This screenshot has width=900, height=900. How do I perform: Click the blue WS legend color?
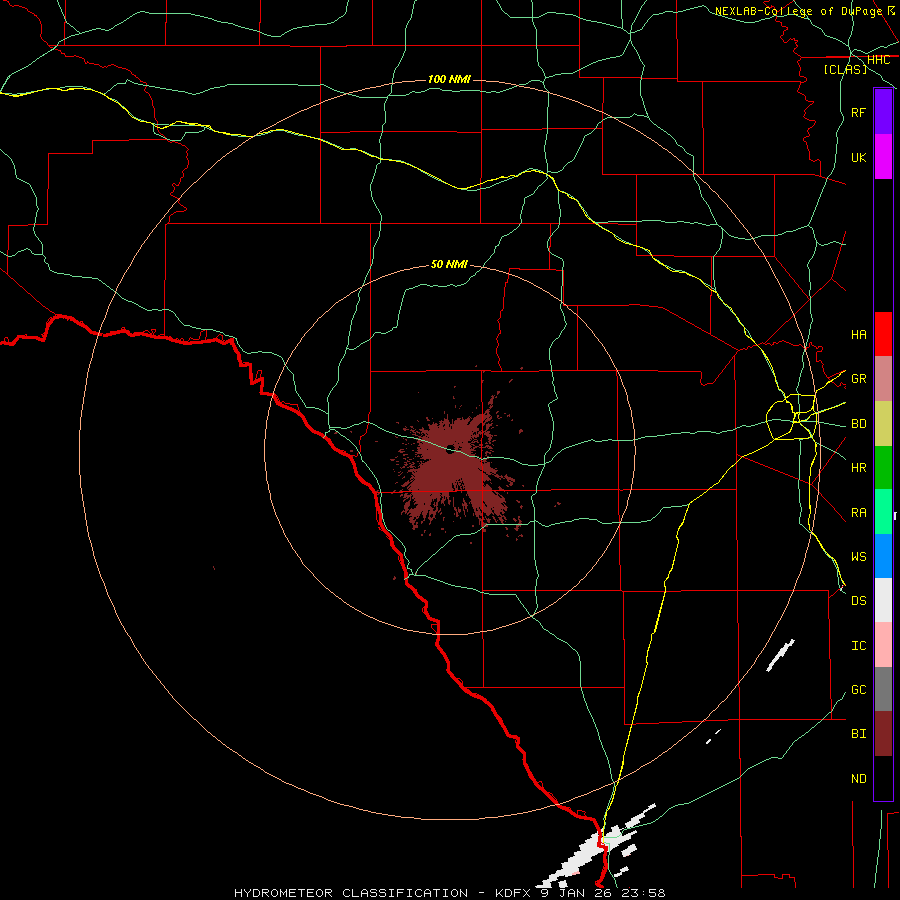pos(883,556)
